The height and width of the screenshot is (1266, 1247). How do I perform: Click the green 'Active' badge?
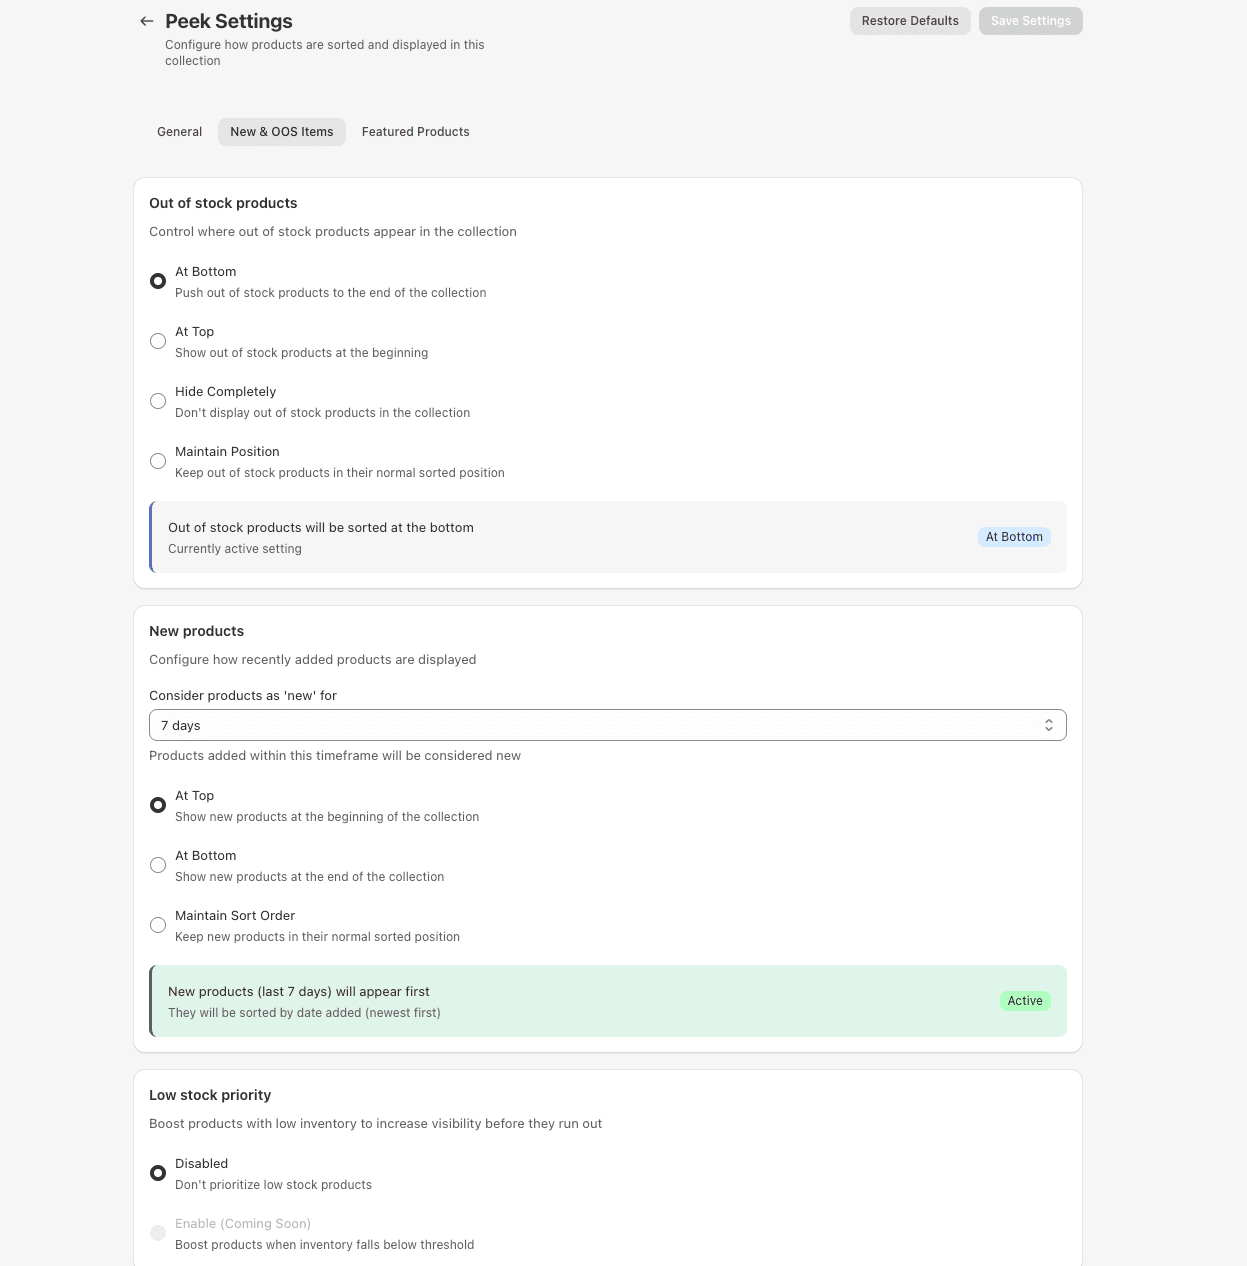coord(1025,1001)
